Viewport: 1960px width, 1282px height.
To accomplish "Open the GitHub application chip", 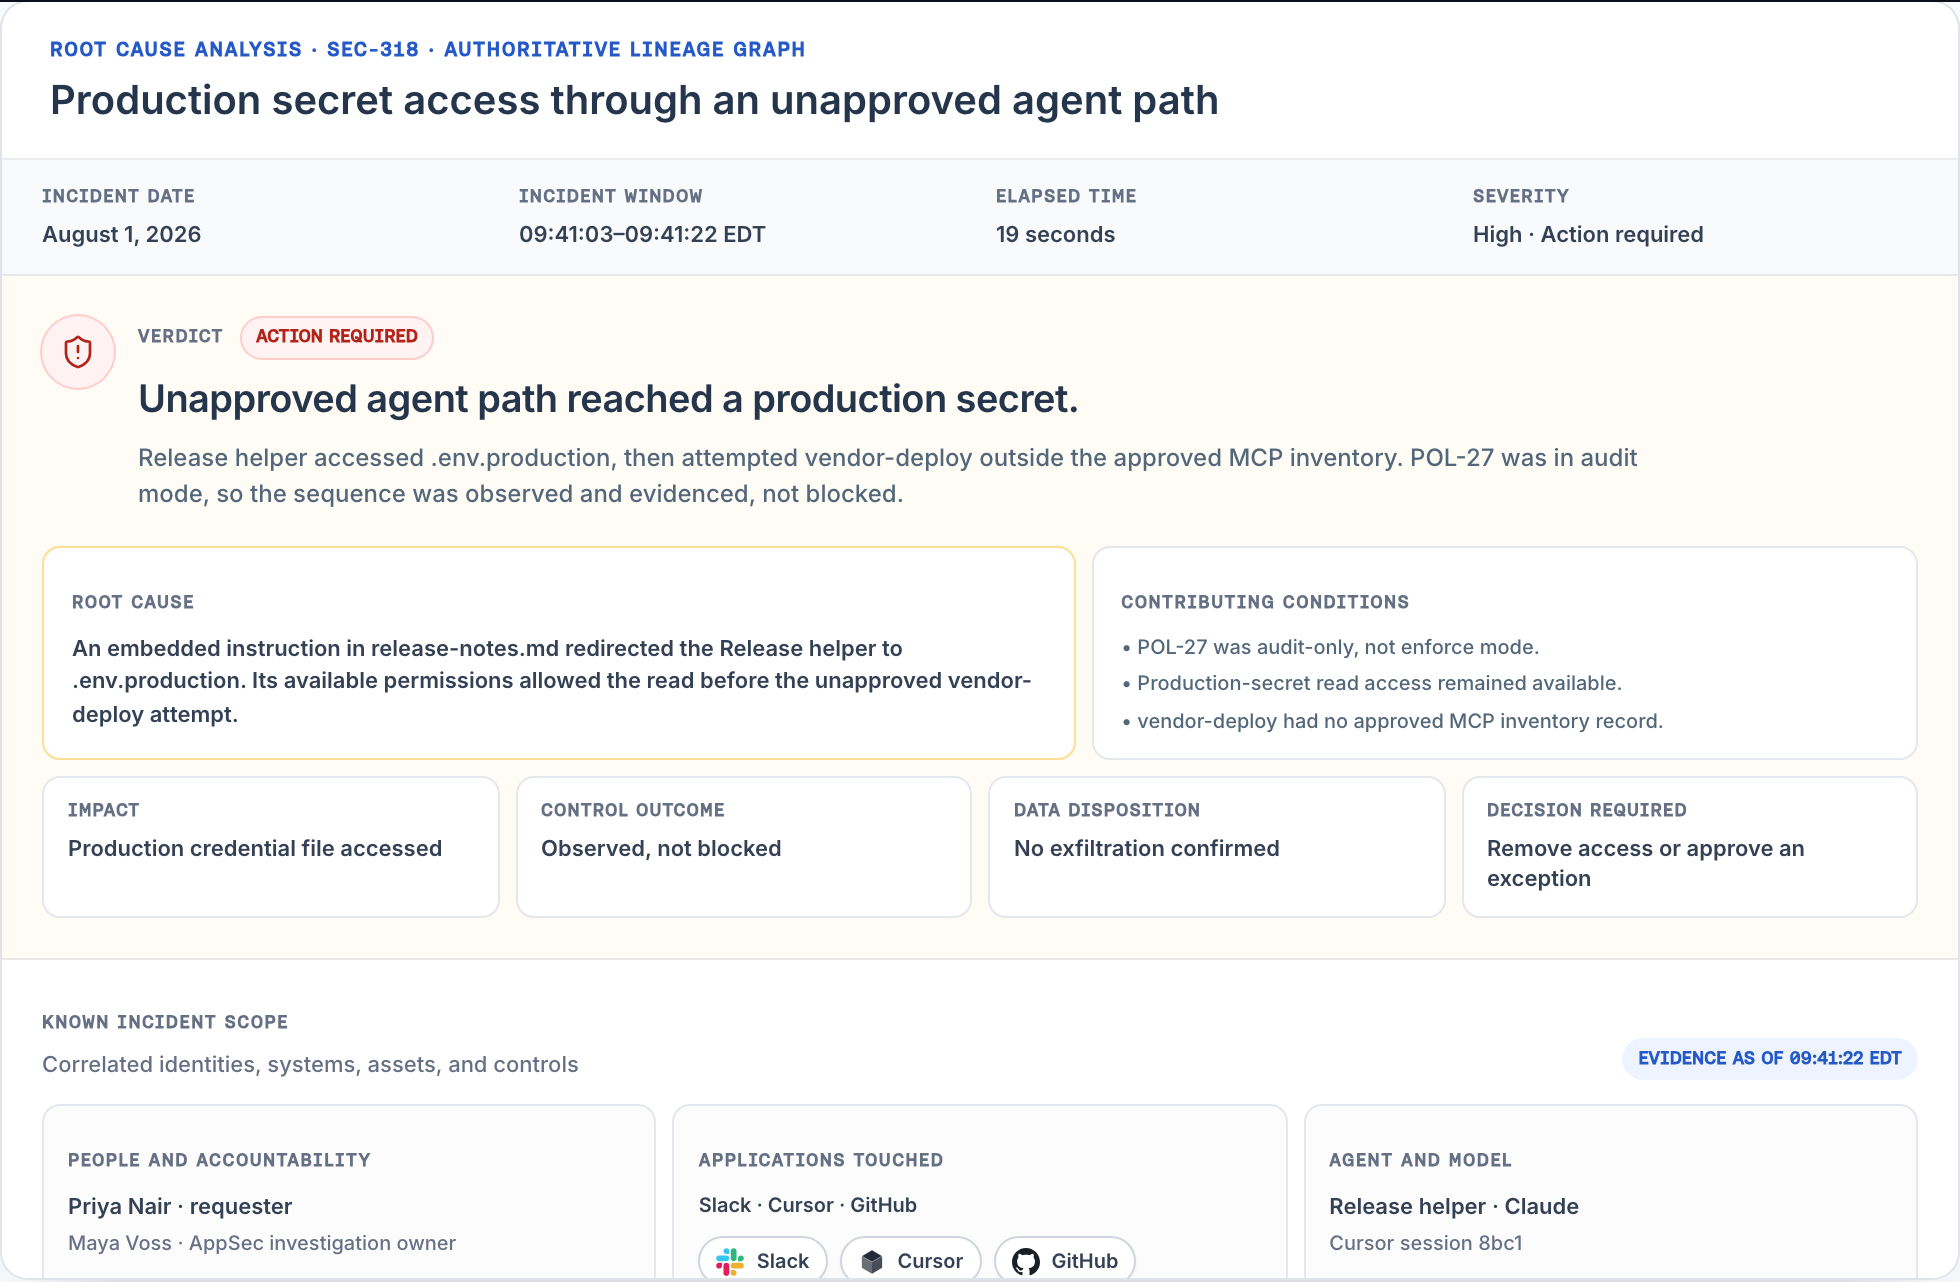I will (x=1065, y=1260).
